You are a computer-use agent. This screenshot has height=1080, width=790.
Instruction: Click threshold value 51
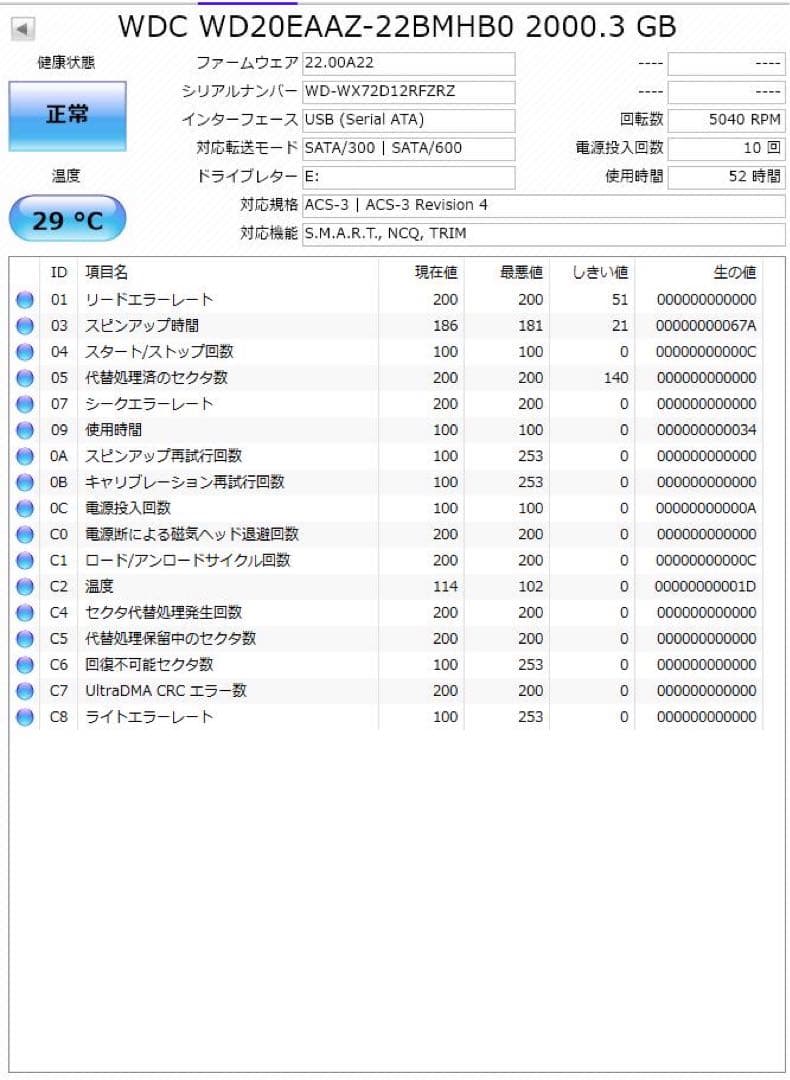(x=620, y=300)
